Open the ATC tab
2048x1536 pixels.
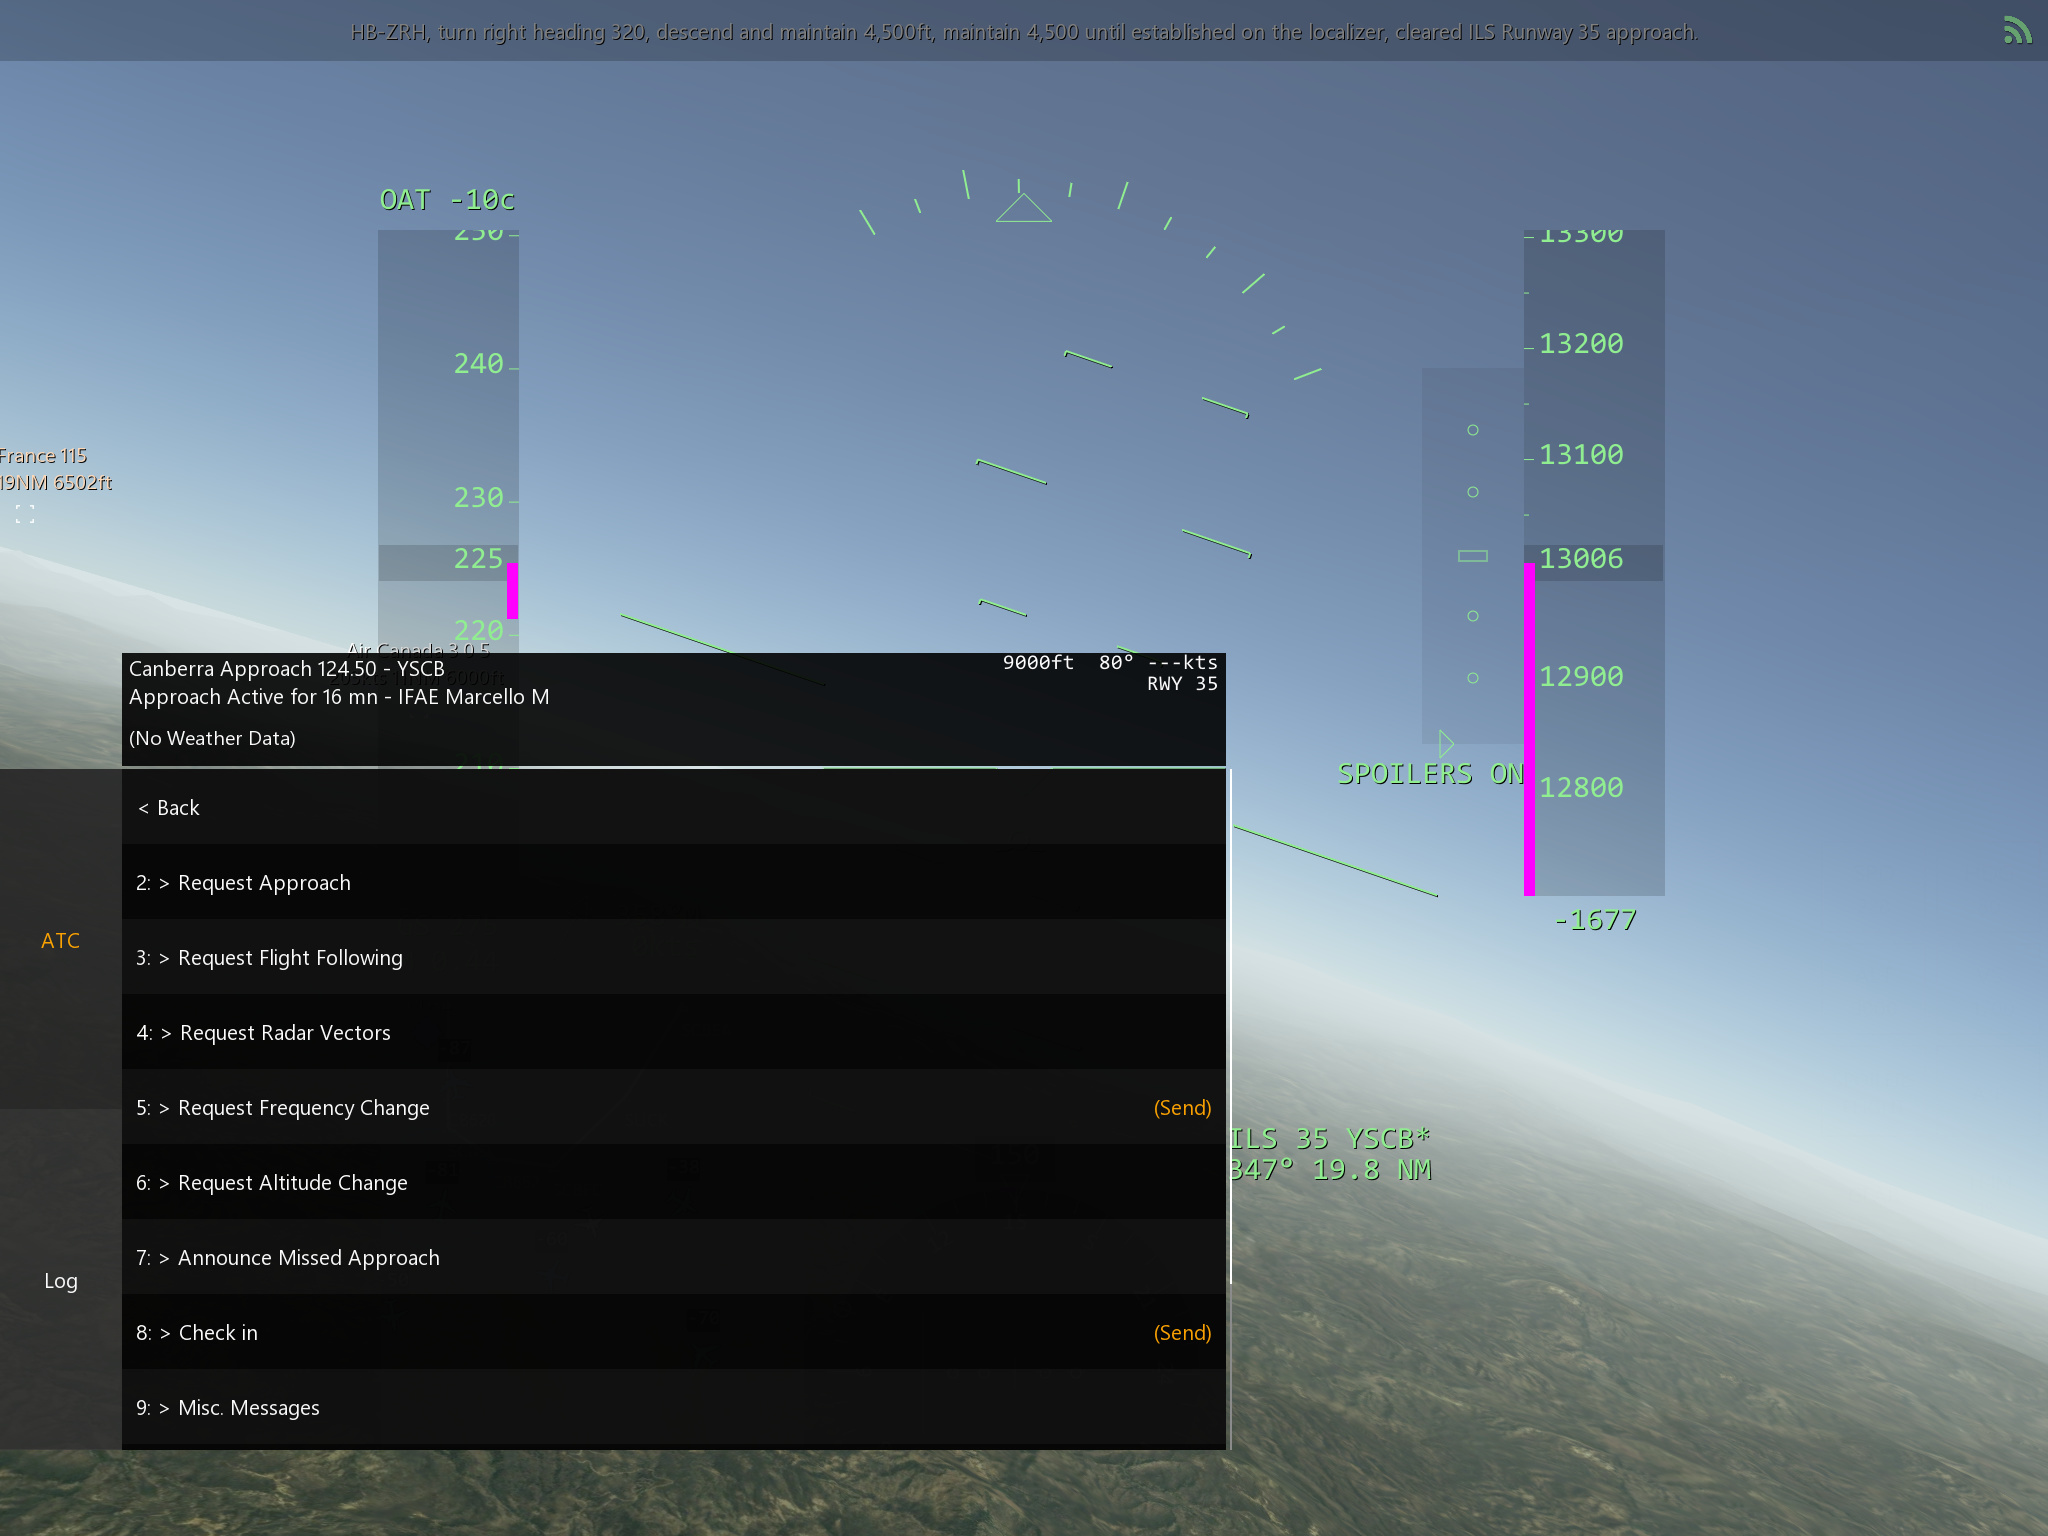(60, 940)
